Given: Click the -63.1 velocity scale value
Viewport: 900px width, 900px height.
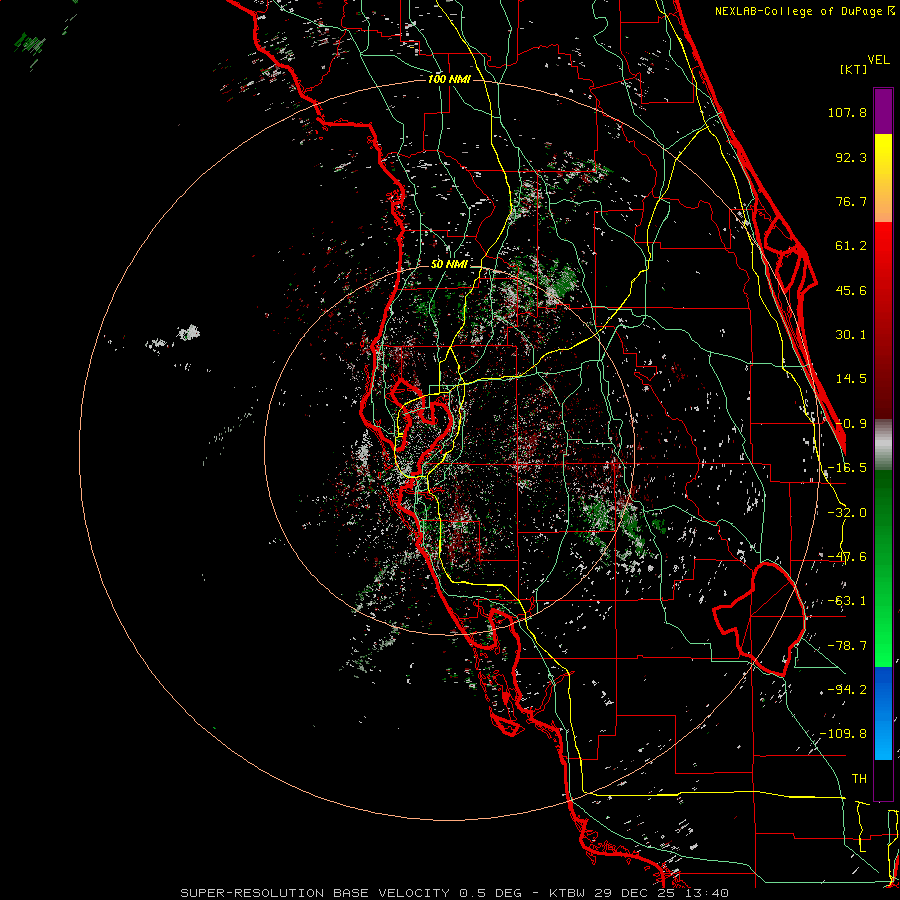Looking at the screenshot, I should (x=847, y=601).
